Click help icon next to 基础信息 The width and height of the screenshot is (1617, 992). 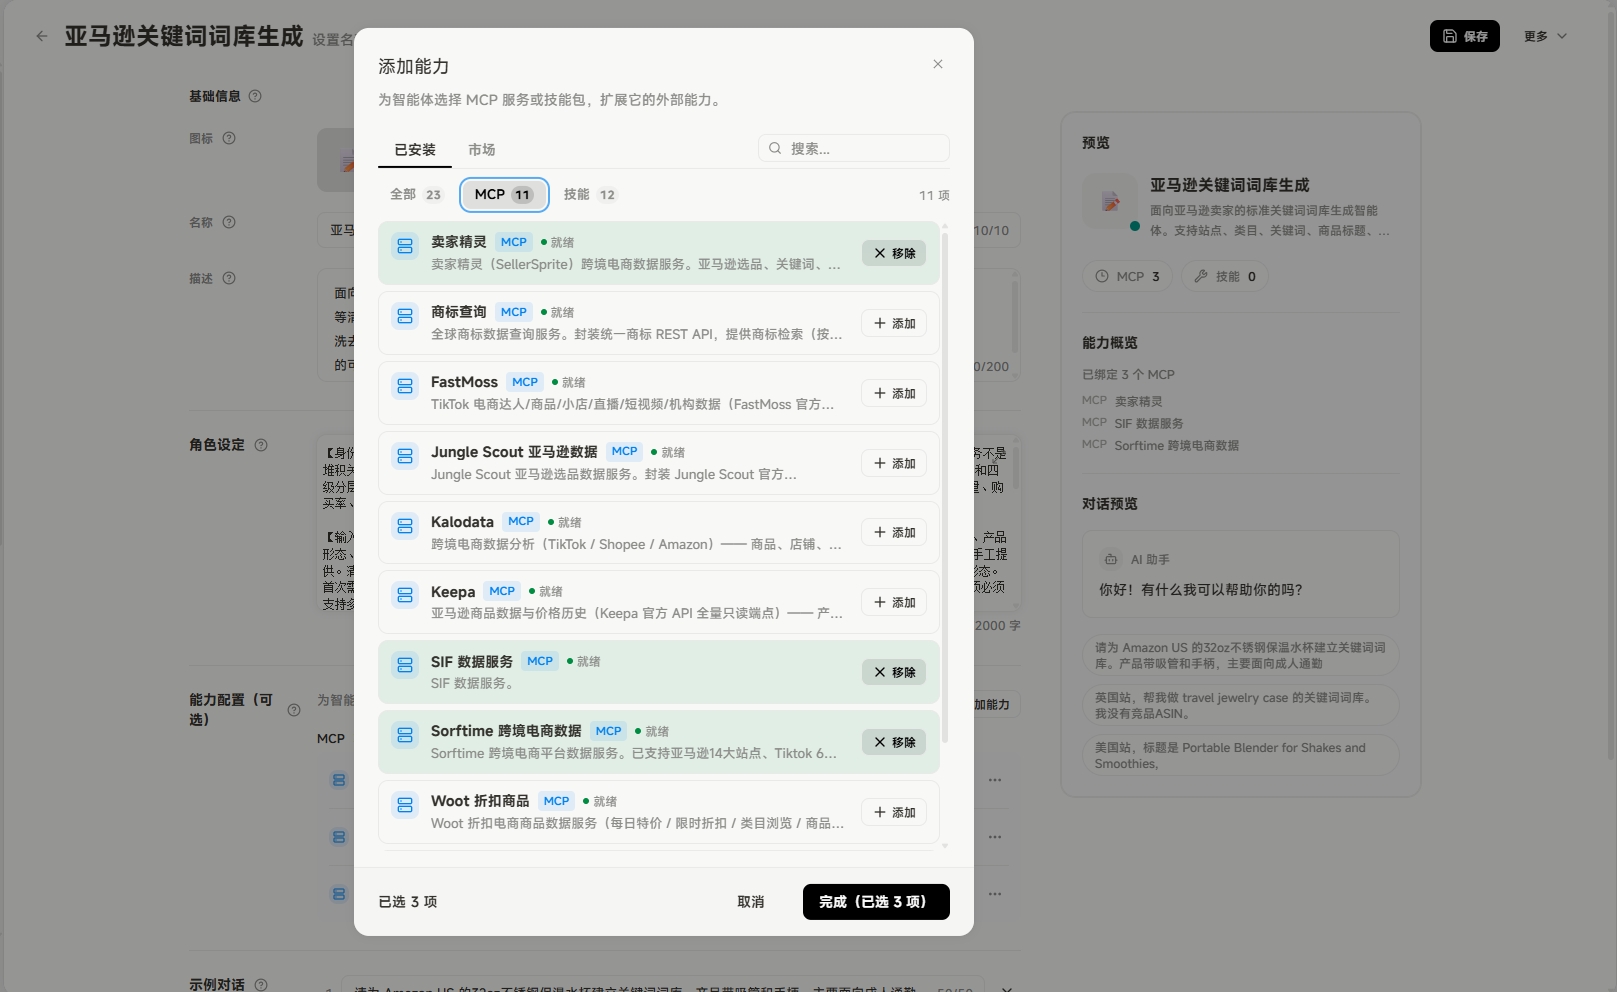click(255, 96)
